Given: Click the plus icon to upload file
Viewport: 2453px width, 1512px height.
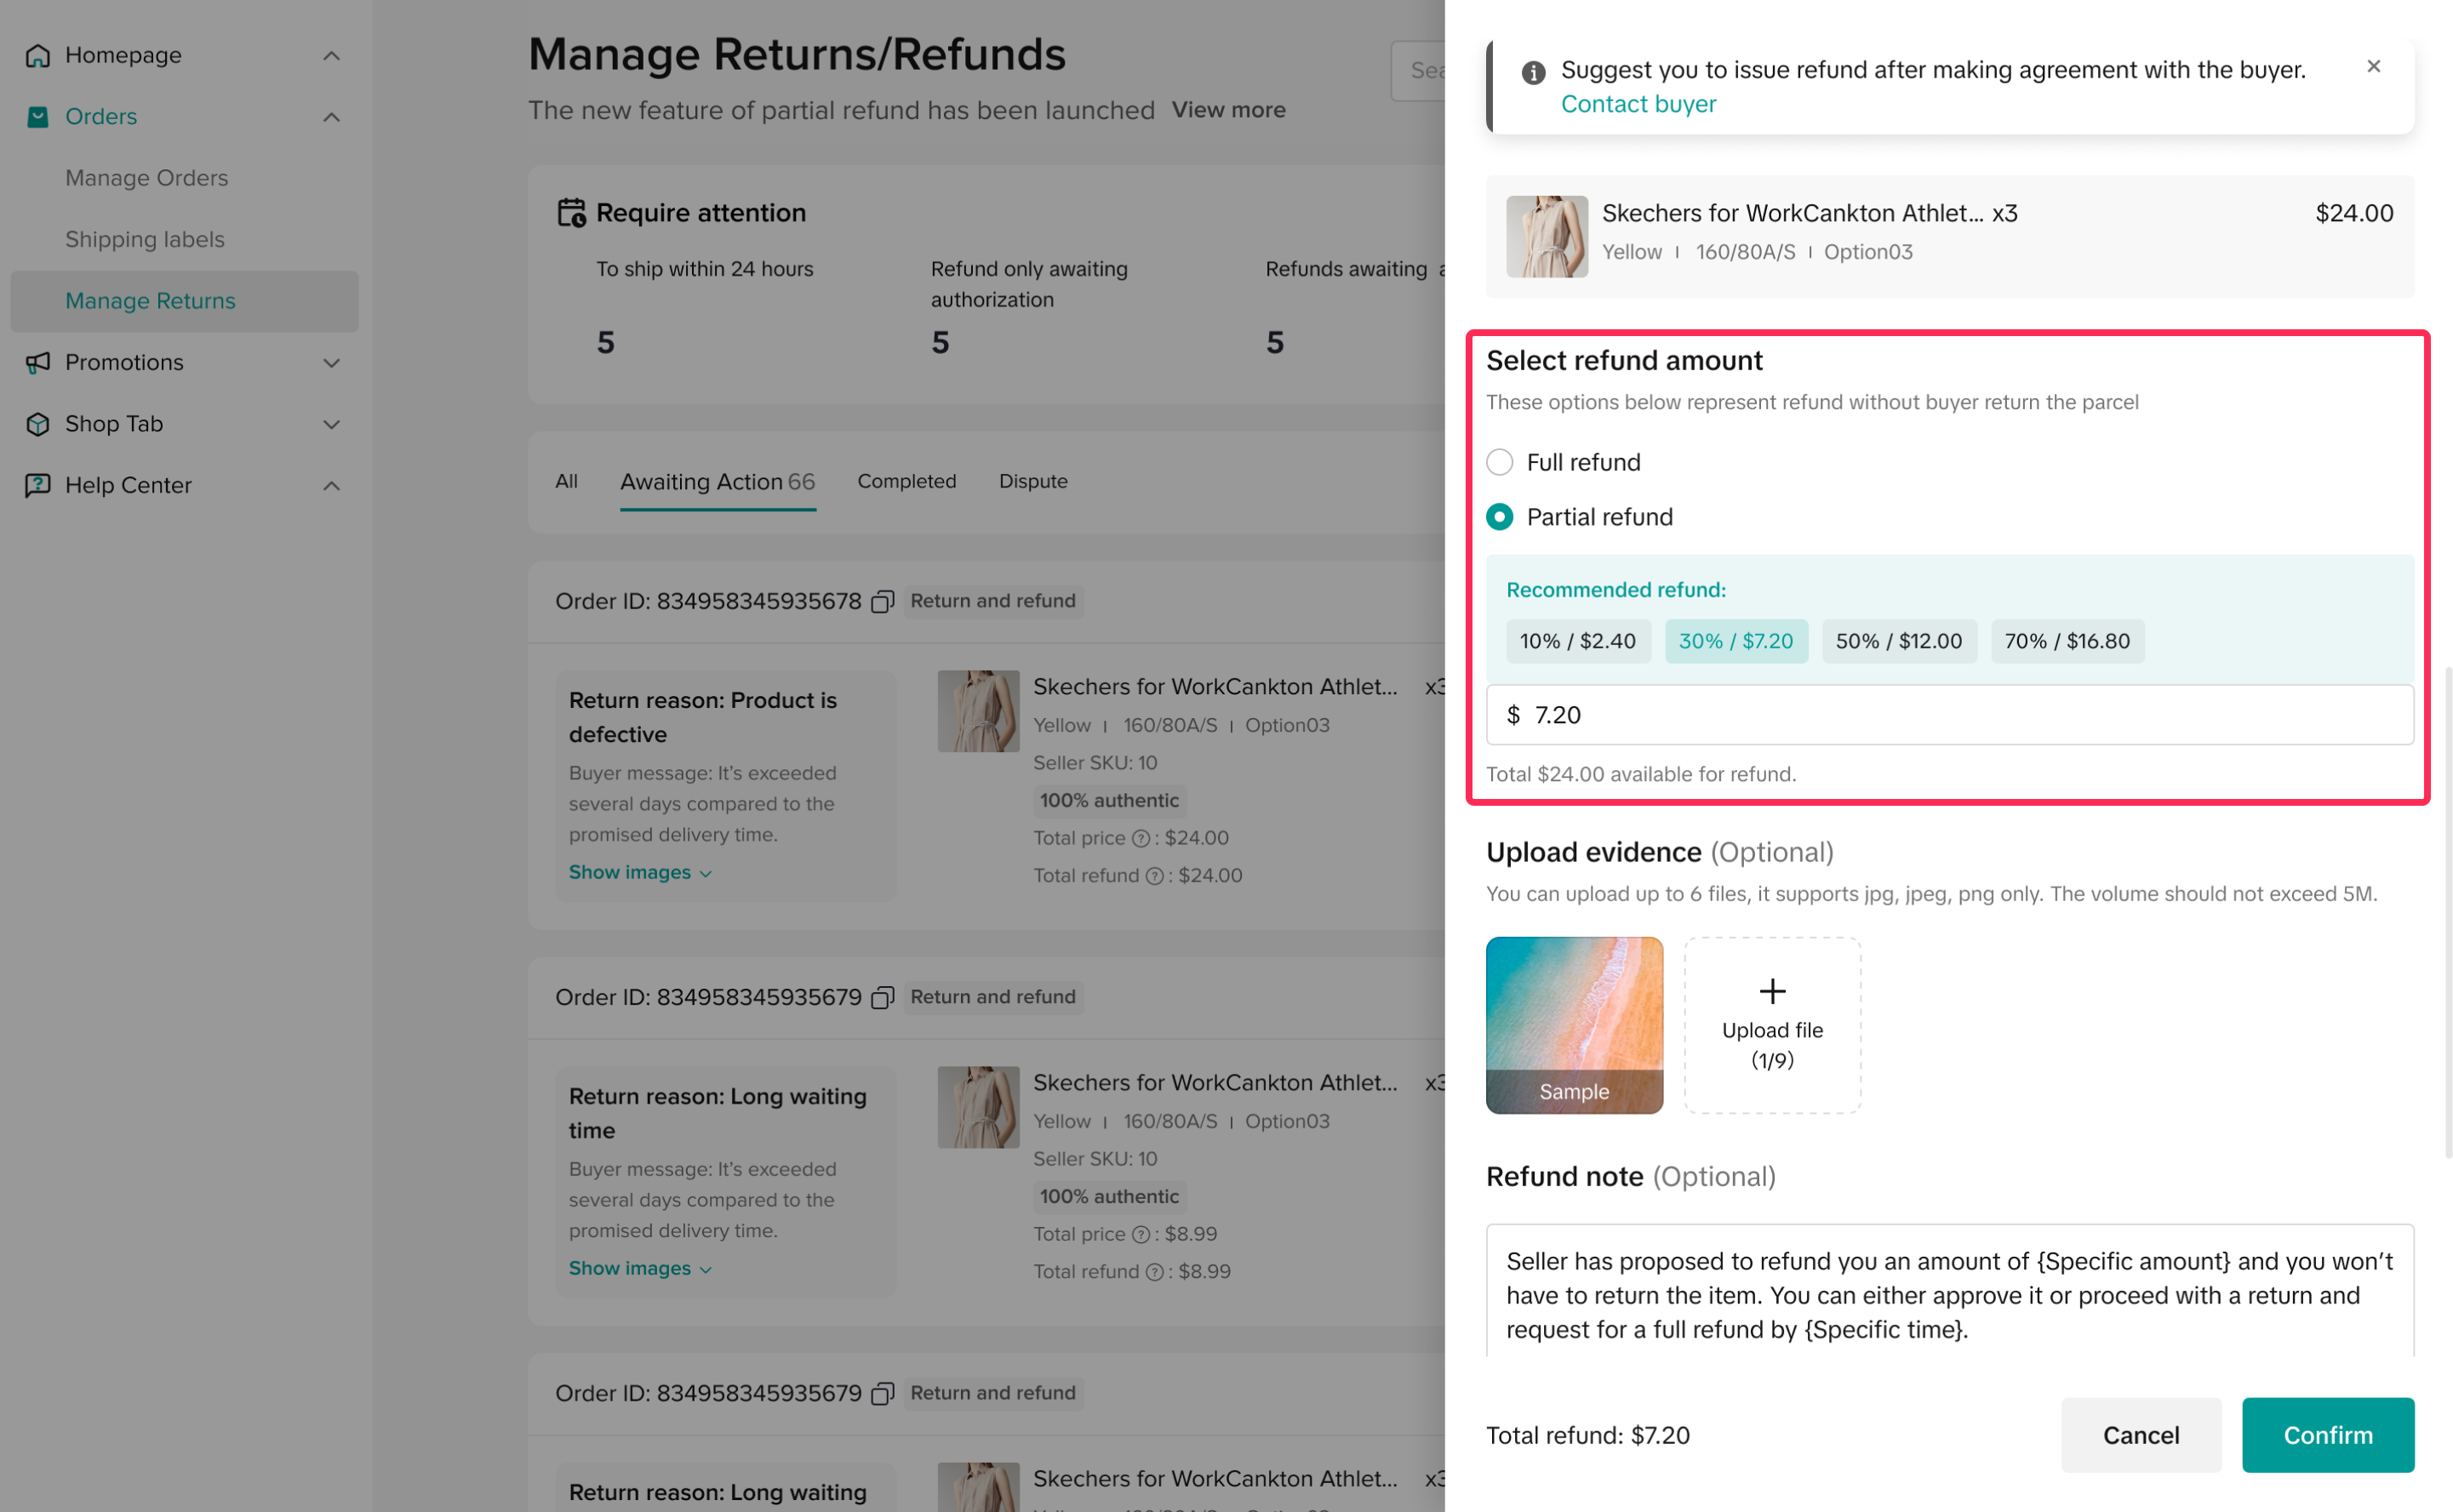Looking at the screenshot, I should 1772,991.
